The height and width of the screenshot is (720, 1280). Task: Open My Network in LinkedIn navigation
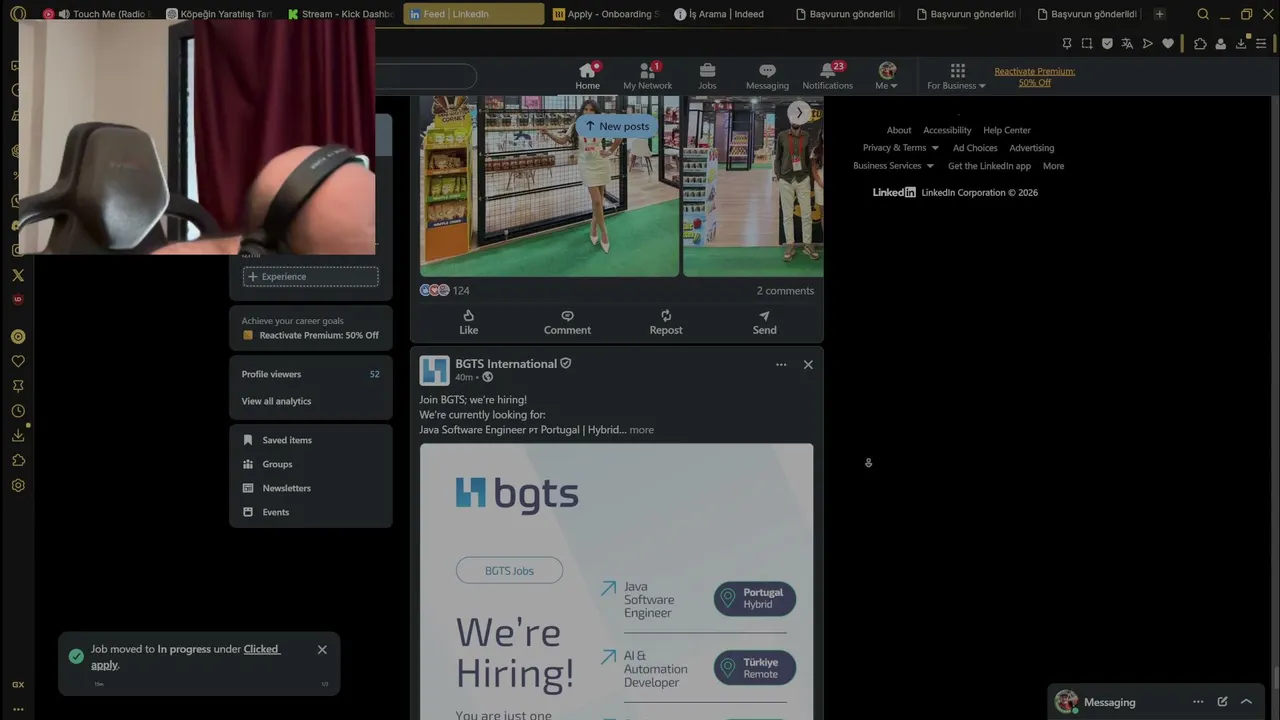pos(648,76)
